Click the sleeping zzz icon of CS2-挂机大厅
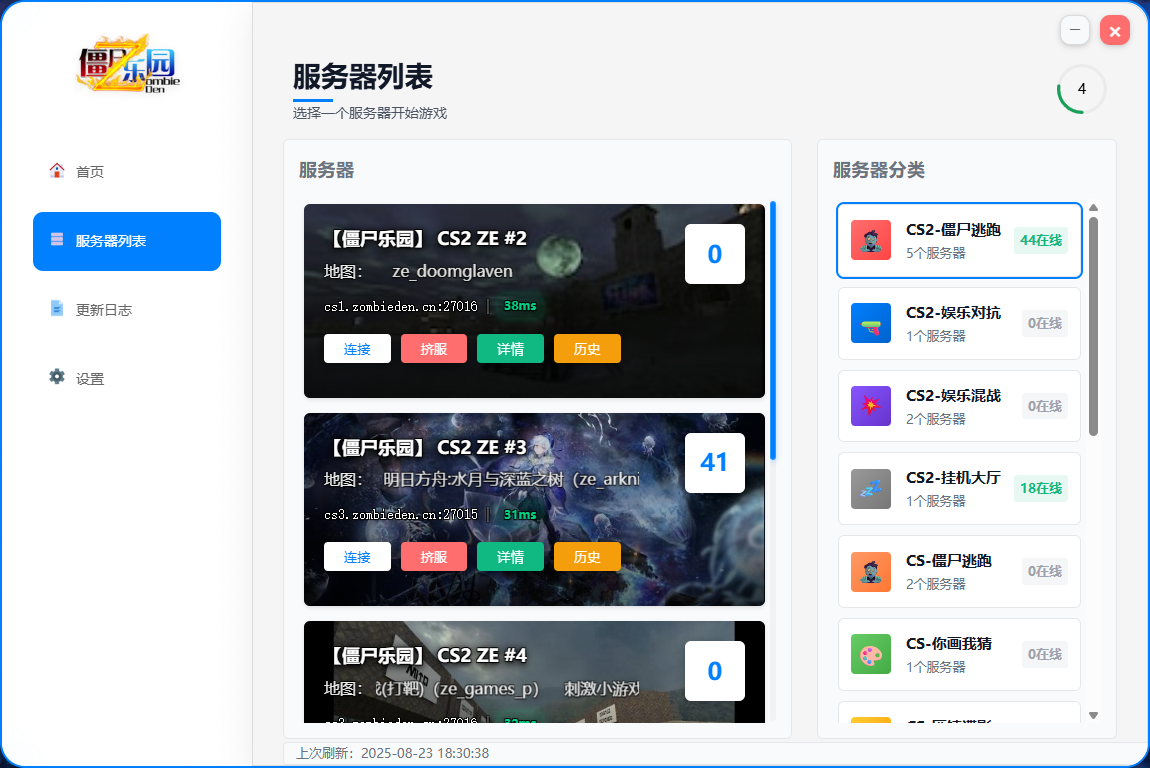1150x768 pixels. point(871,489)
